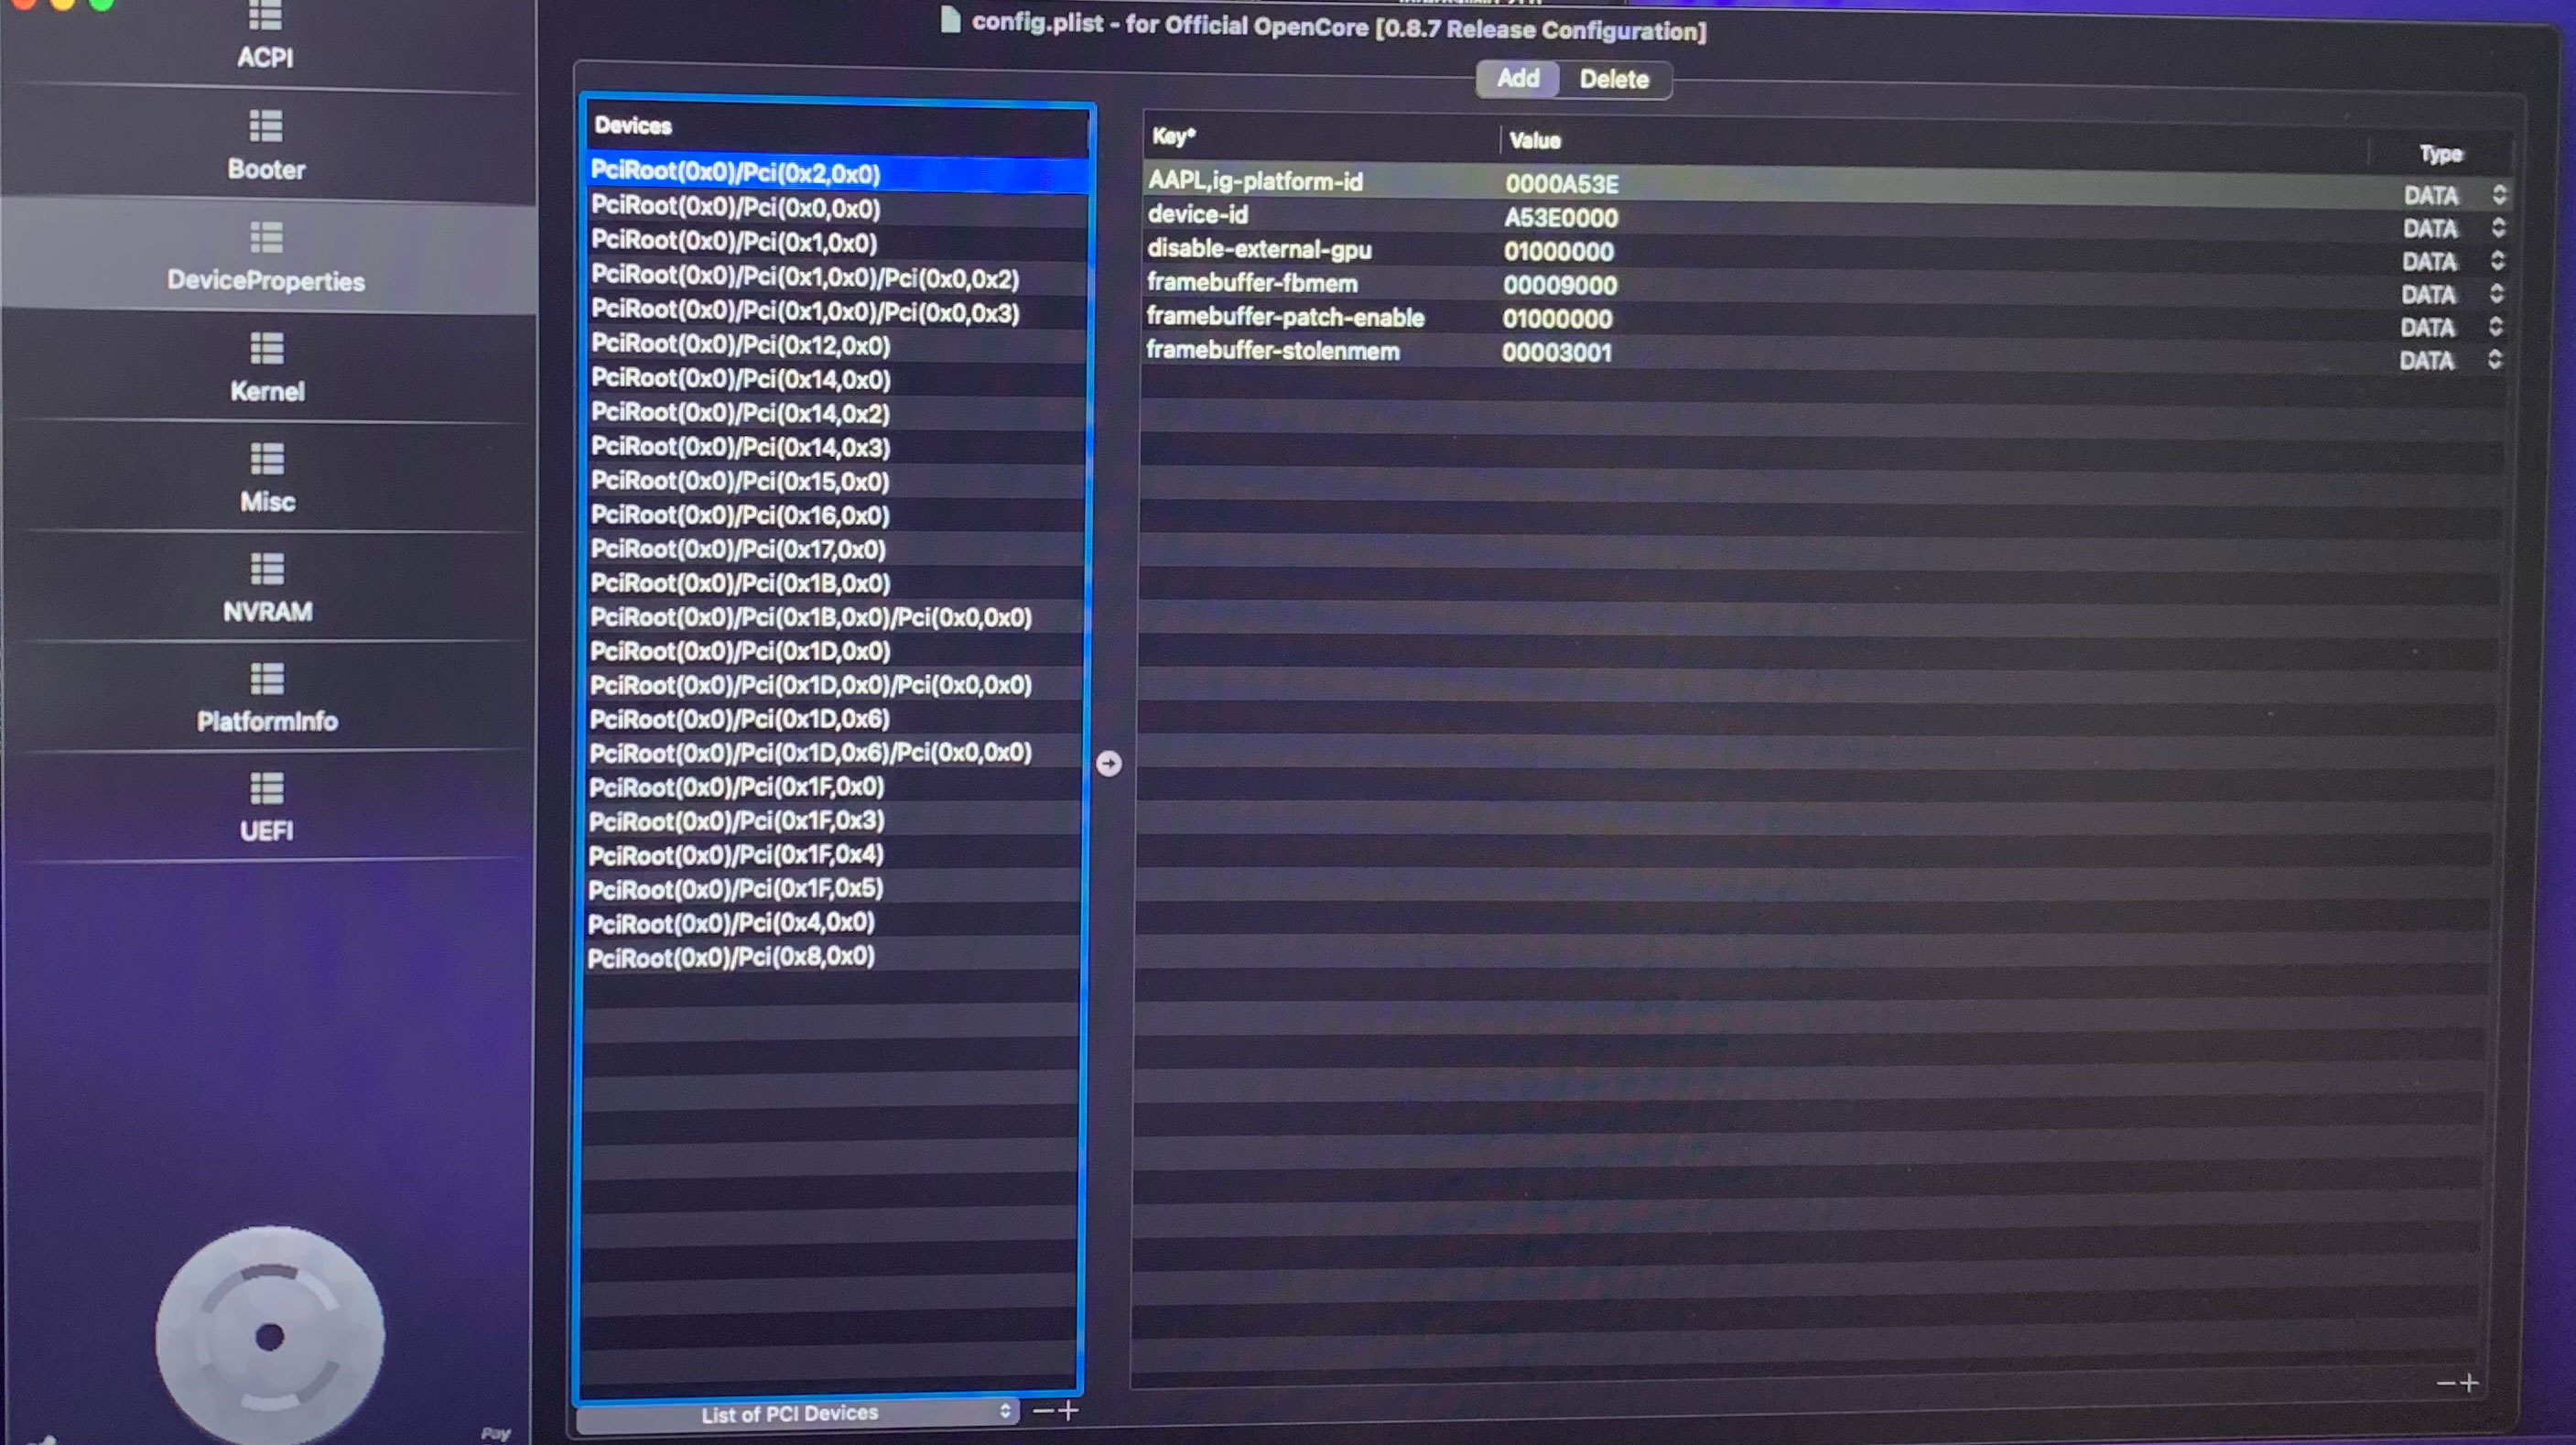
Task: Click the arrow icon between the panels
Action: click(x=1108, y=764)
